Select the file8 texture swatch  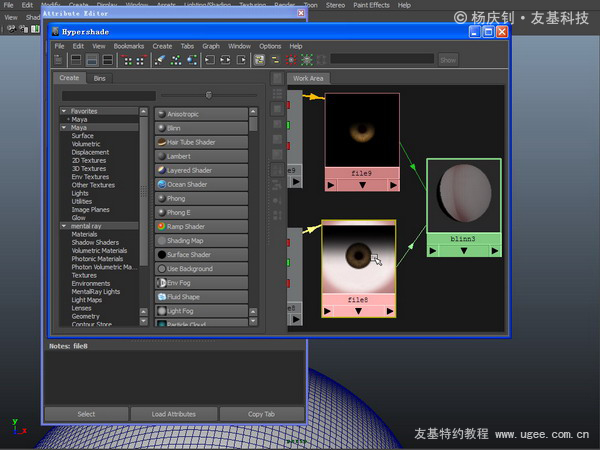pyautogui.click(x=359, y=259)
